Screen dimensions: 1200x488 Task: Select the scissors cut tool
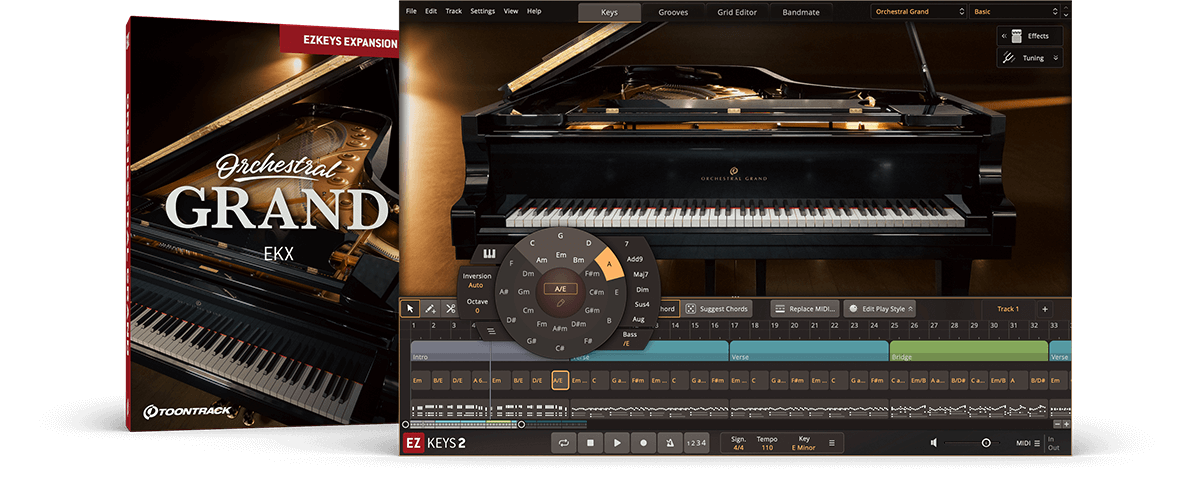450,309
